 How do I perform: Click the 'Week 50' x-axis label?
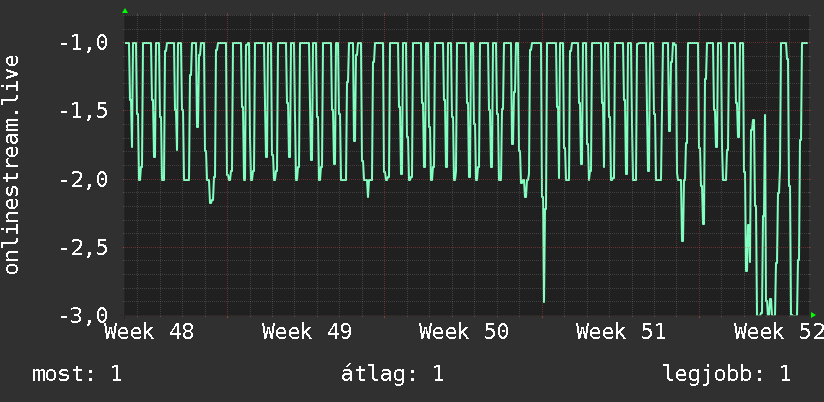click(464, 332)
